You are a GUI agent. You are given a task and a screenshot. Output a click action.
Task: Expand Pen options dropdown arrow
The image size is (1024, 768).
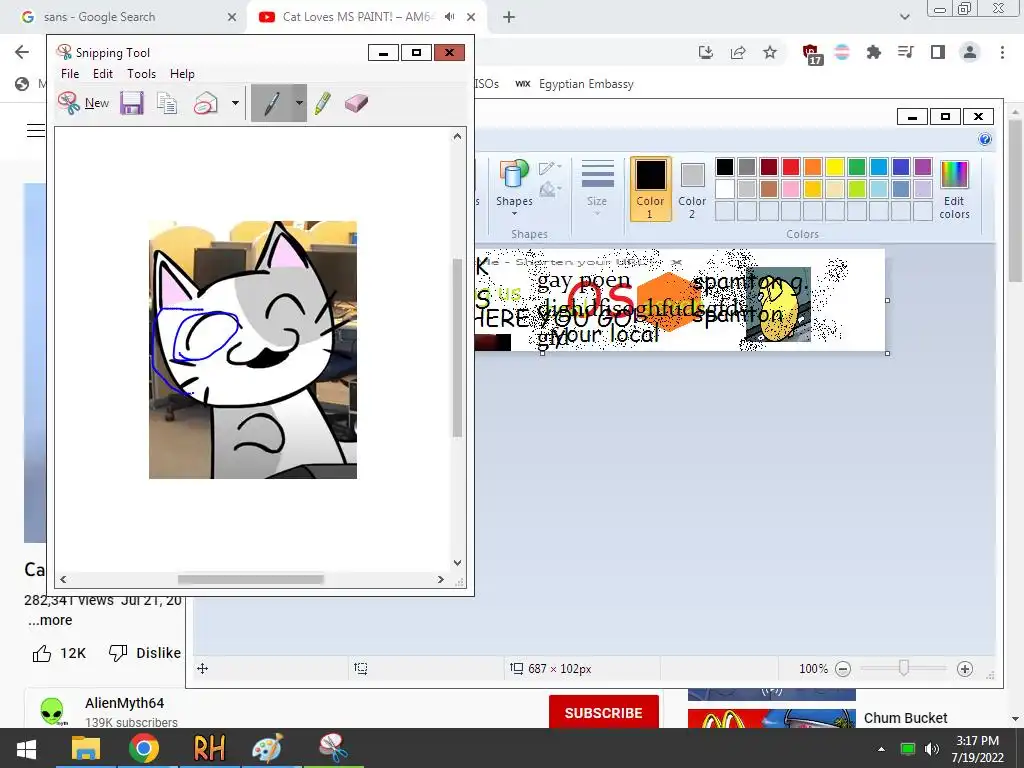(x=299, y=103)
